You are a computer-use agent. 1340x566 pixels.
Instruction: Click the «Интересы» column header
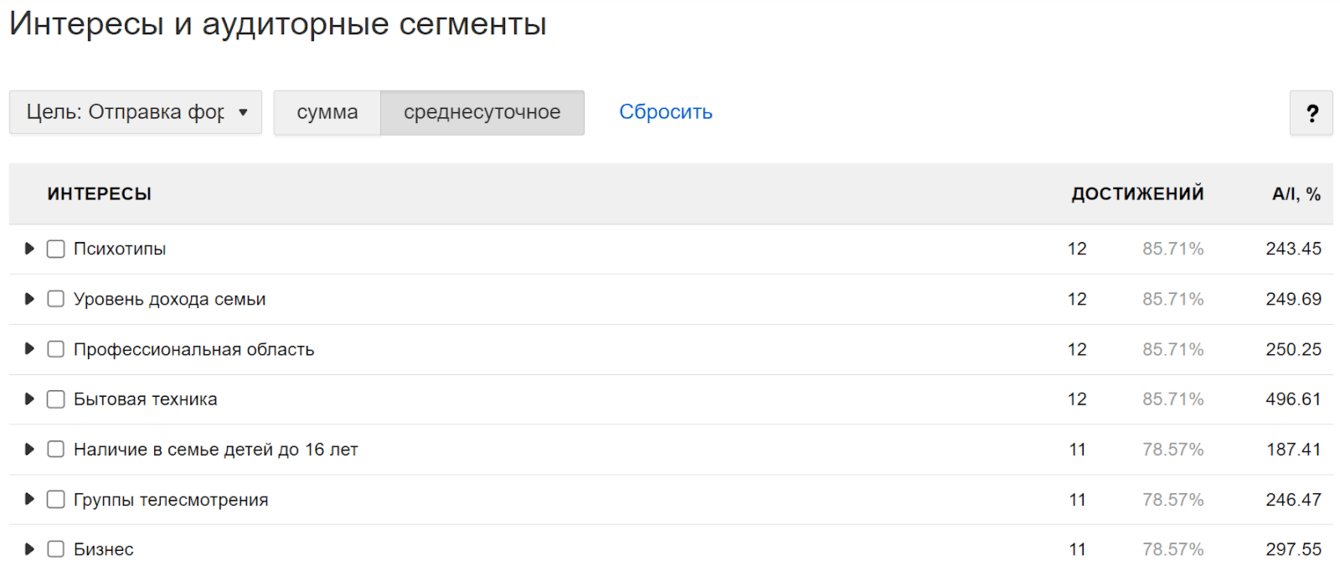99,194
